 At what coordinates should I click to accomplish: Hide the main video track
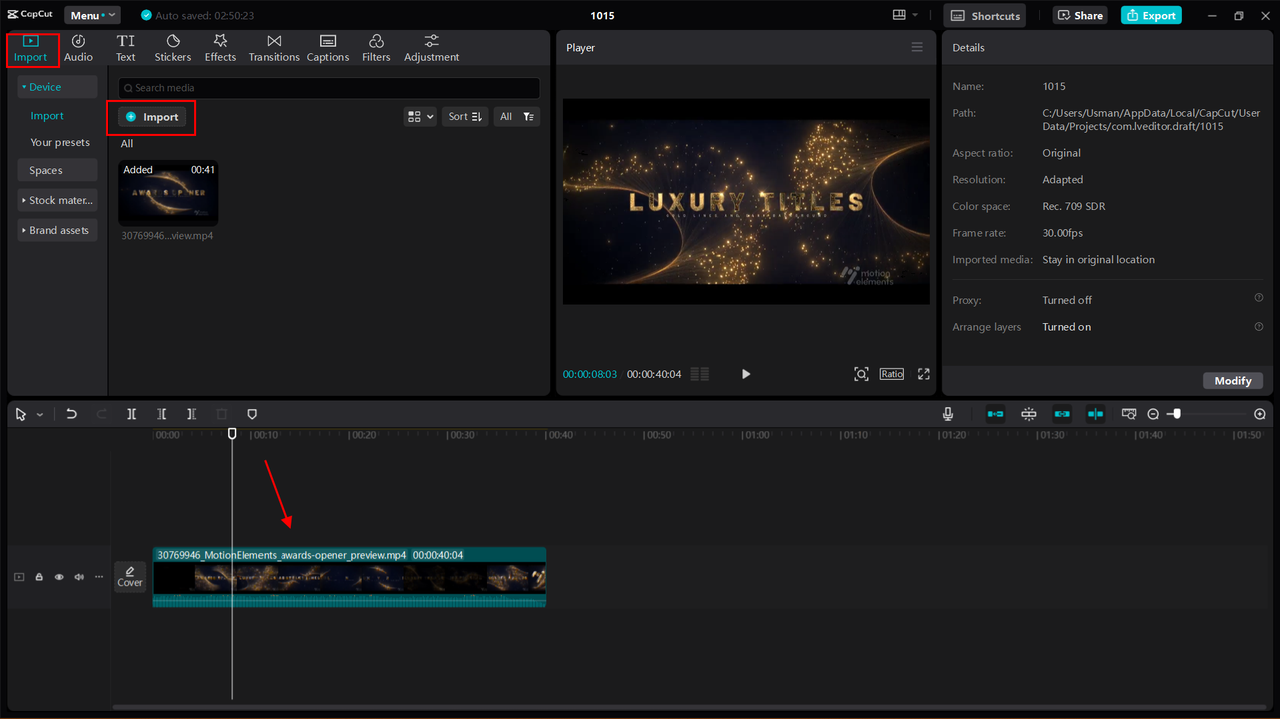tap(59, 577)
